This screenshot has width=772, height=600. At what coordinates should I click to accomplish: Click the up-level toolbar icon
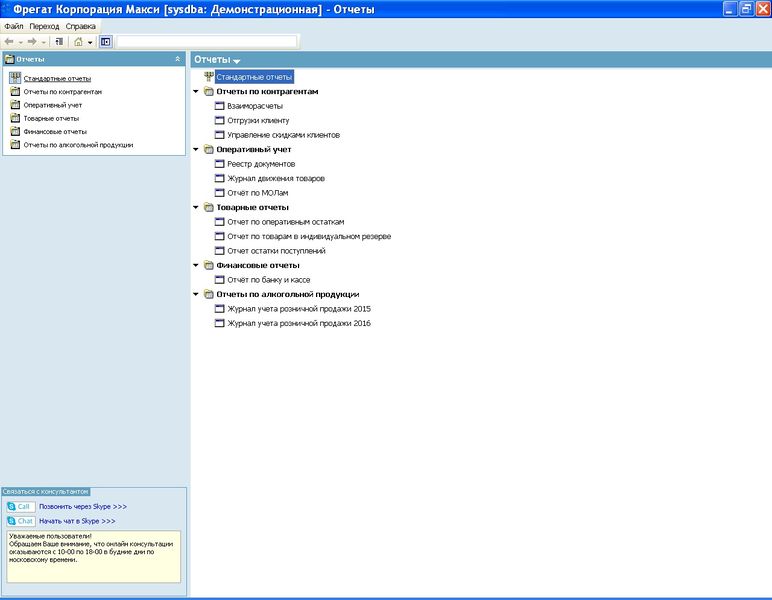click(x=59, y=42)
